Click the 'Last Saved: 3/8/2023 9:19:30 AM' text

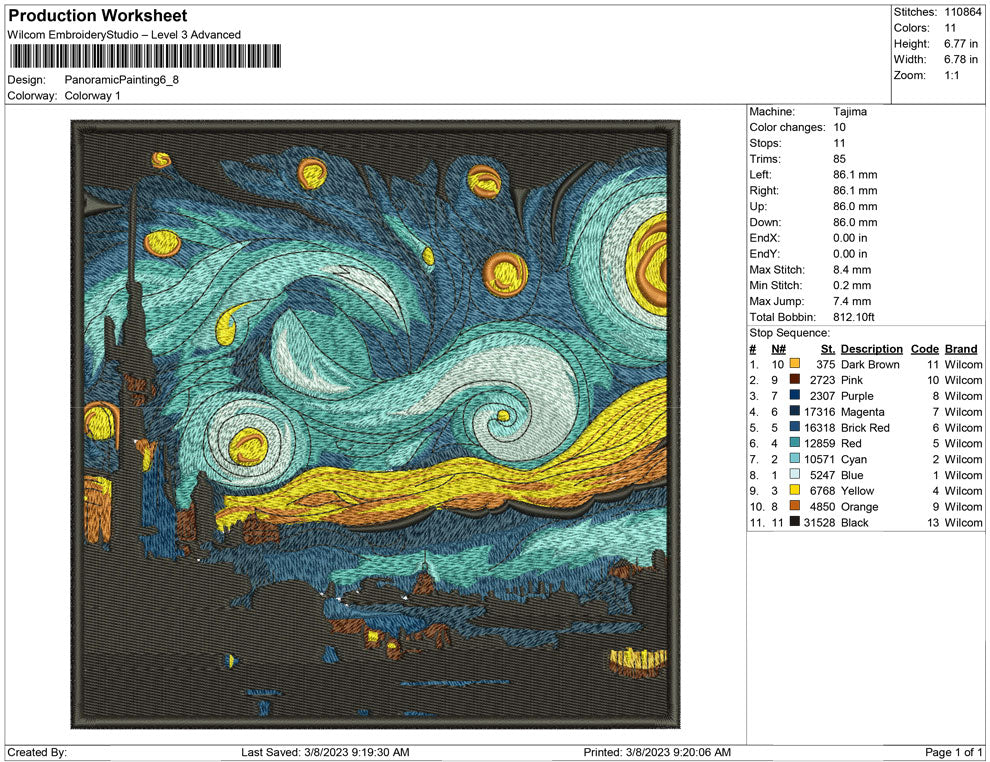[325, 752]
